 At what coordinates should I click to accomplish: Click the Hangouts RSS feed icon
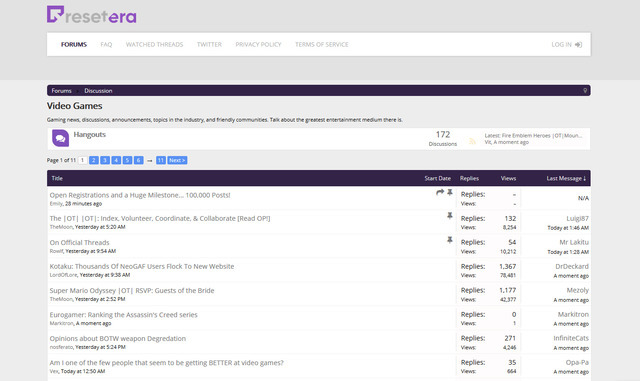(x=472, y=141)
